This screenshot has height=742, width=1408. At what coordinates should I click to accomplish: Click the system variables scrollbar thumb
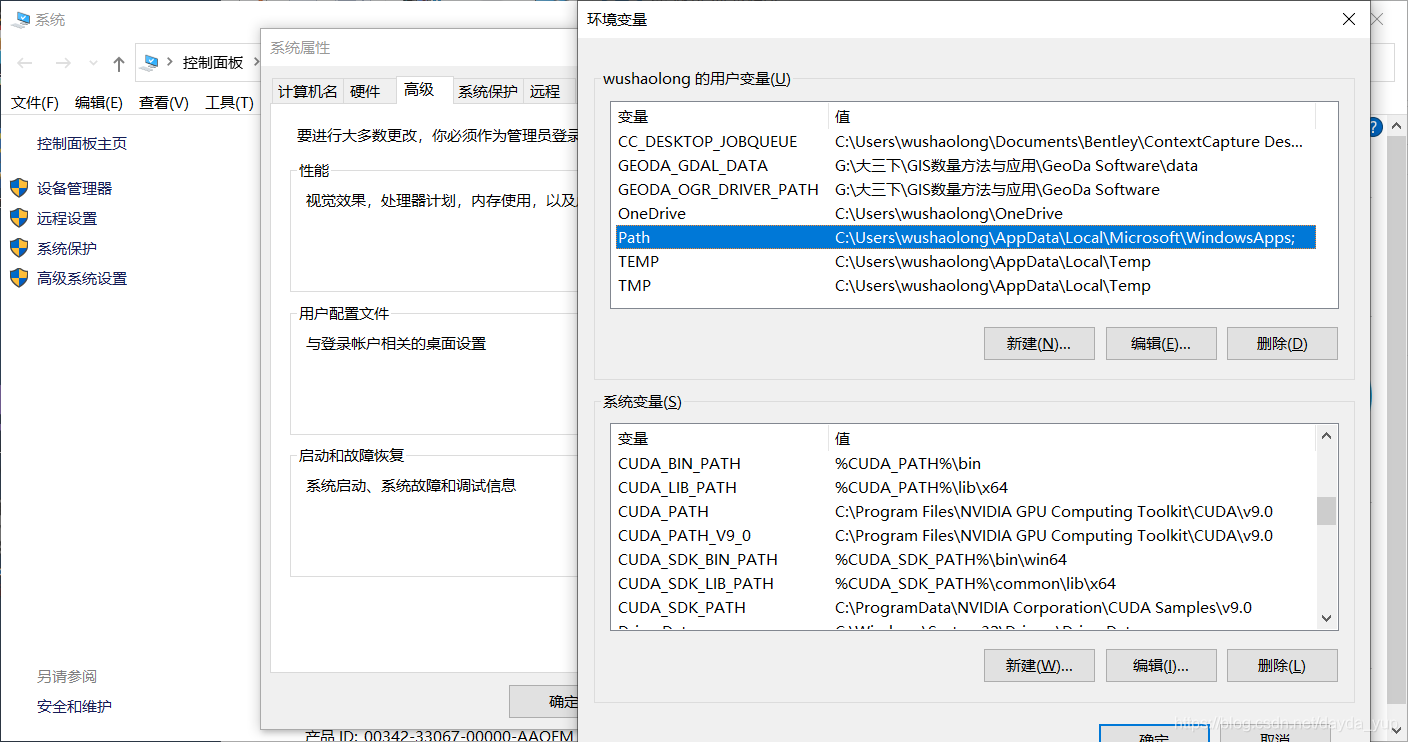coord(1327,511)
